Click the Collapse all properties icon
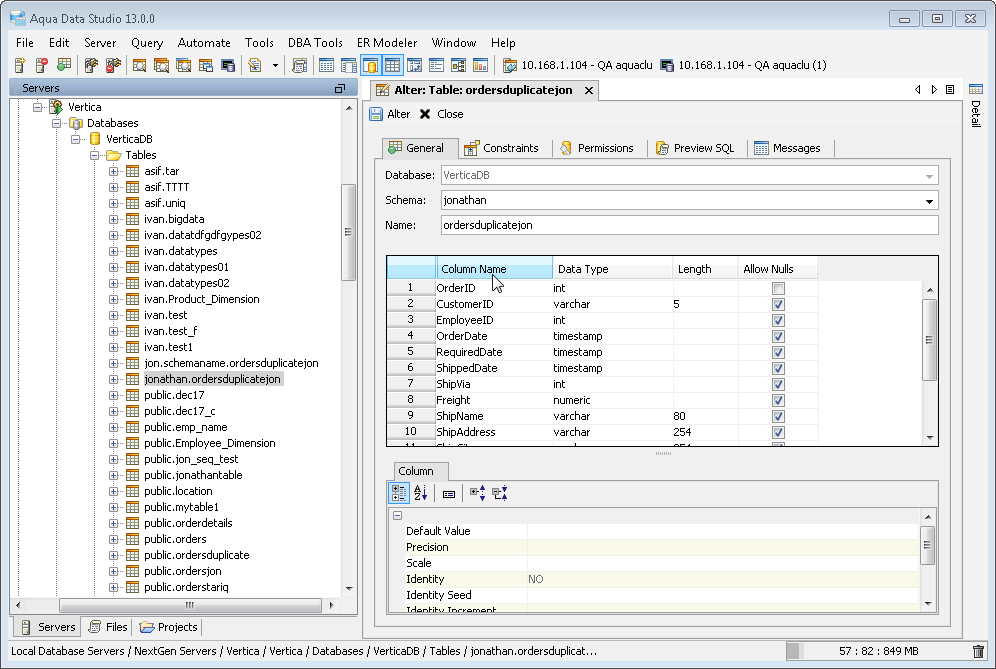The width and height of the screenshot is (996, 669). coord(500,493)
